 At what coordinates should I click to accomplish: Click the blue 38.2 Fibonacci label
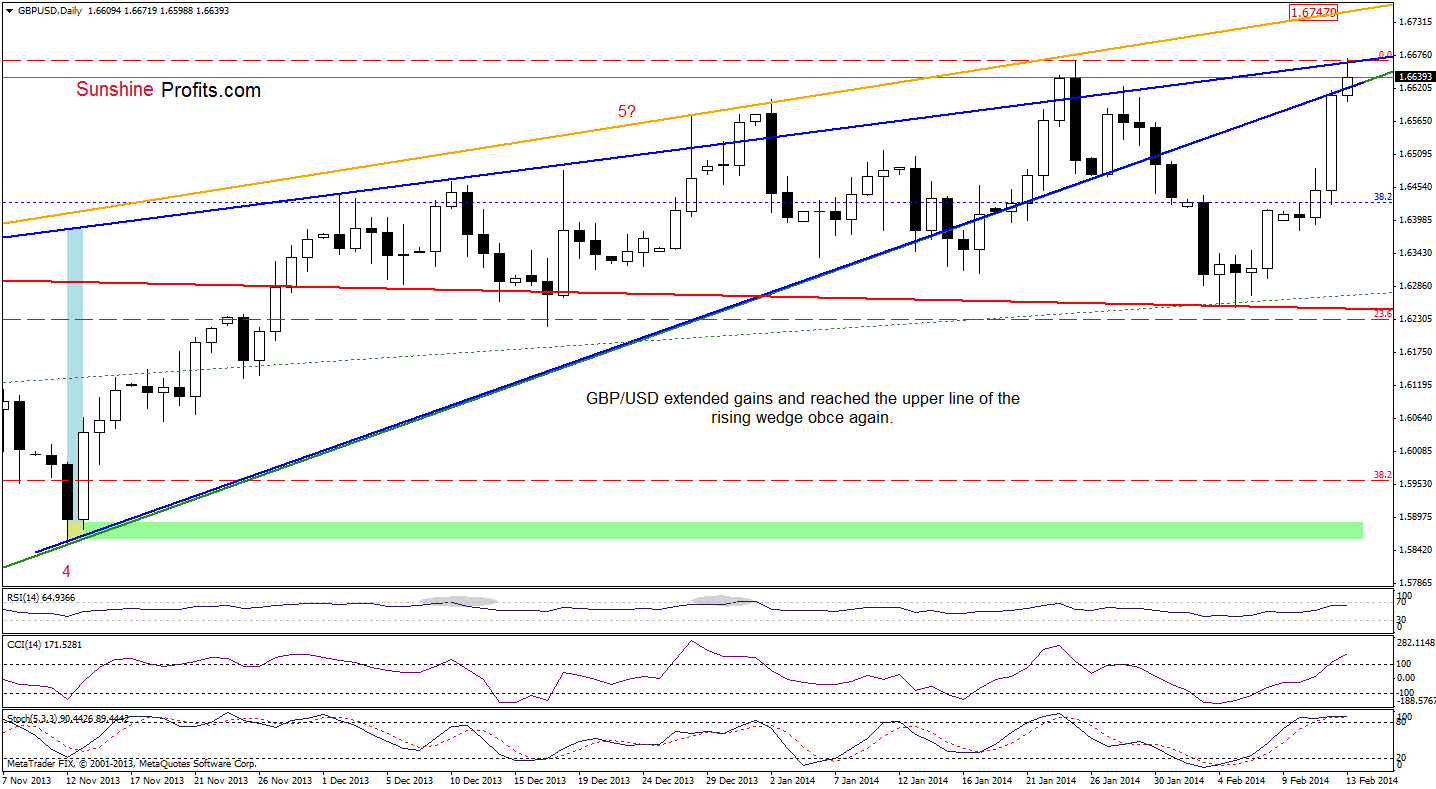(x=1383, y=197)
